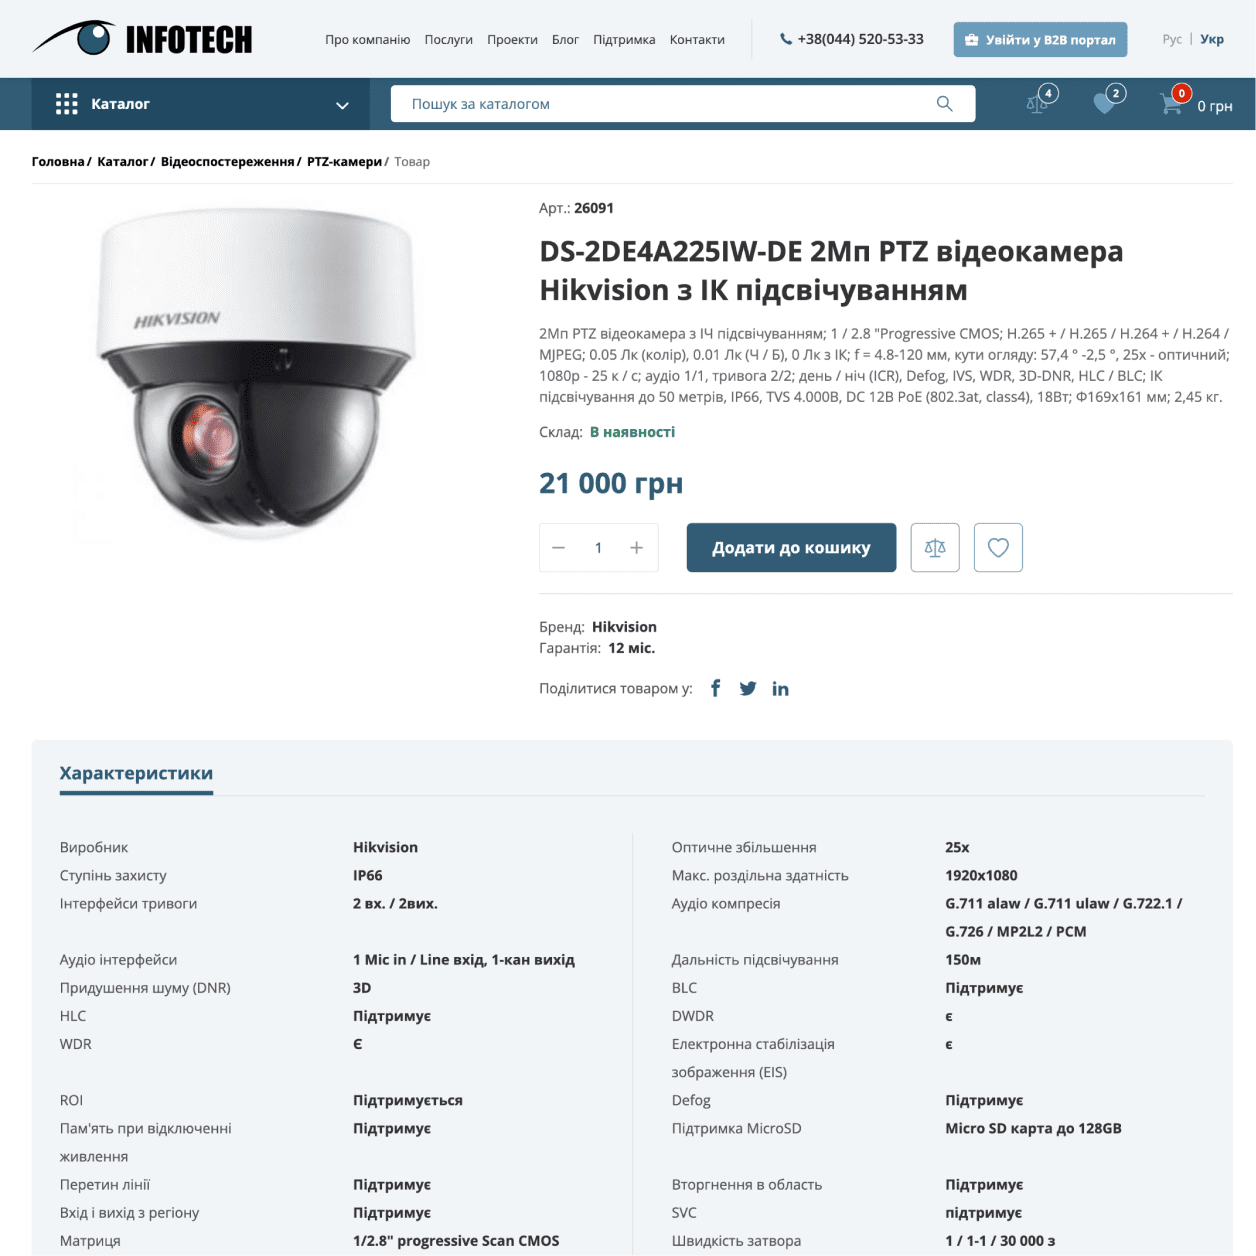Share product on LinkedIn

click(781, 688)
